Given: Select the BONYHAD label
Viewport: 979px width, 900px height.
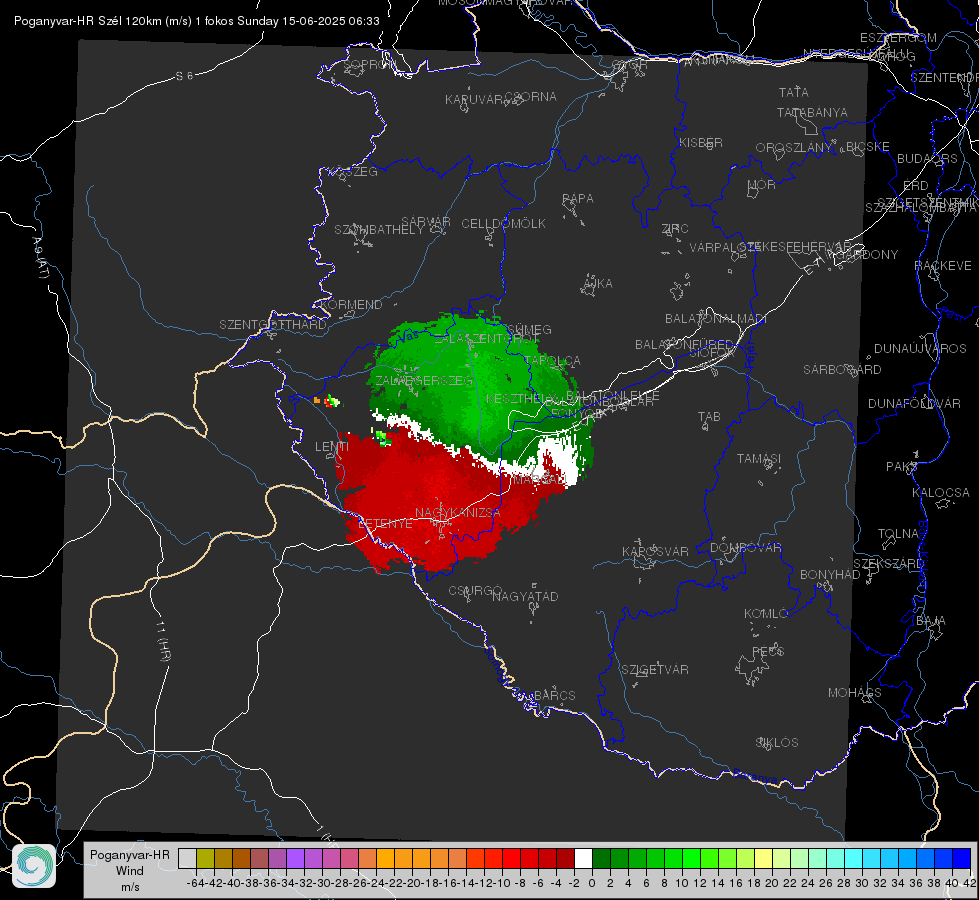Looking at the screenshot, I should click(x=830, y=575).
